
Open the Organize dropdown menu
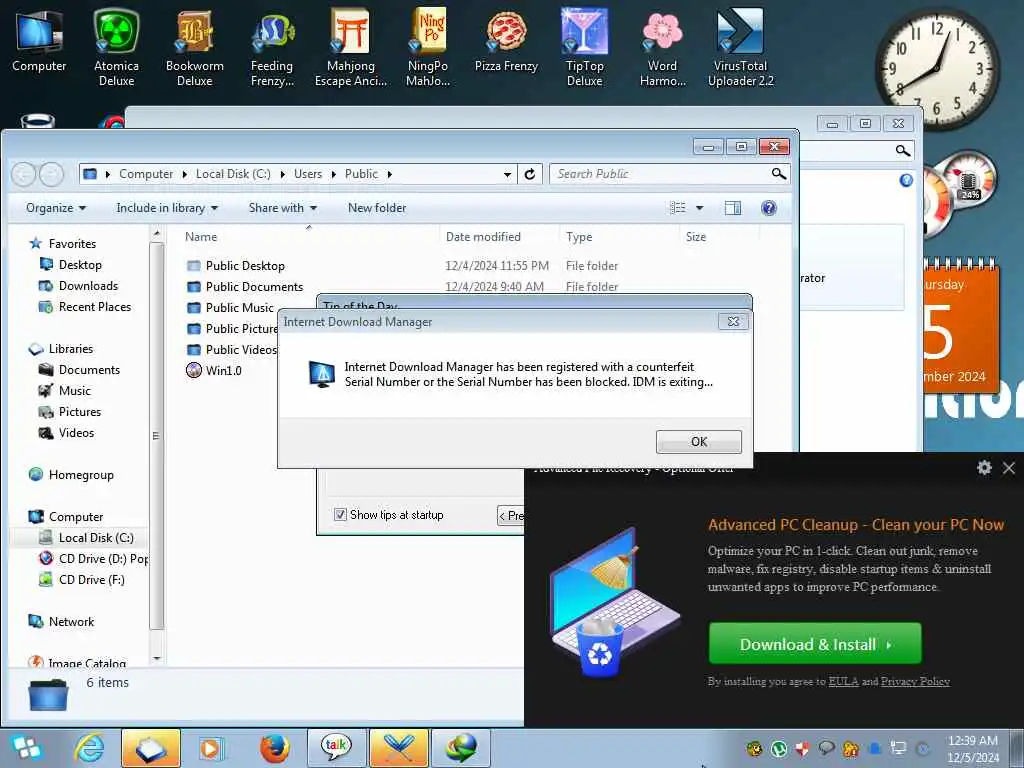[x=56, y=208]
